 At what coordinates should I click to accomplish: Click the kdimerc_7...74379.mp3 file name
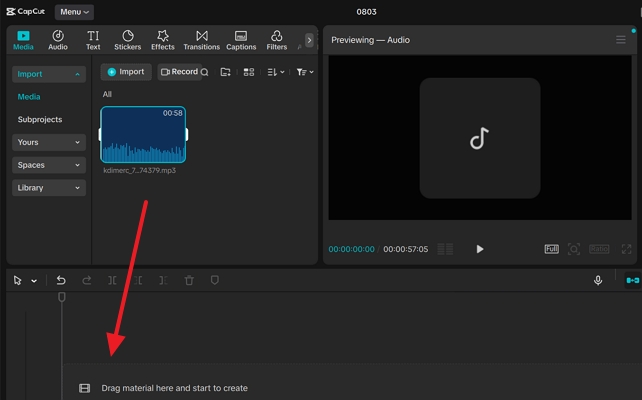[140, 170]
